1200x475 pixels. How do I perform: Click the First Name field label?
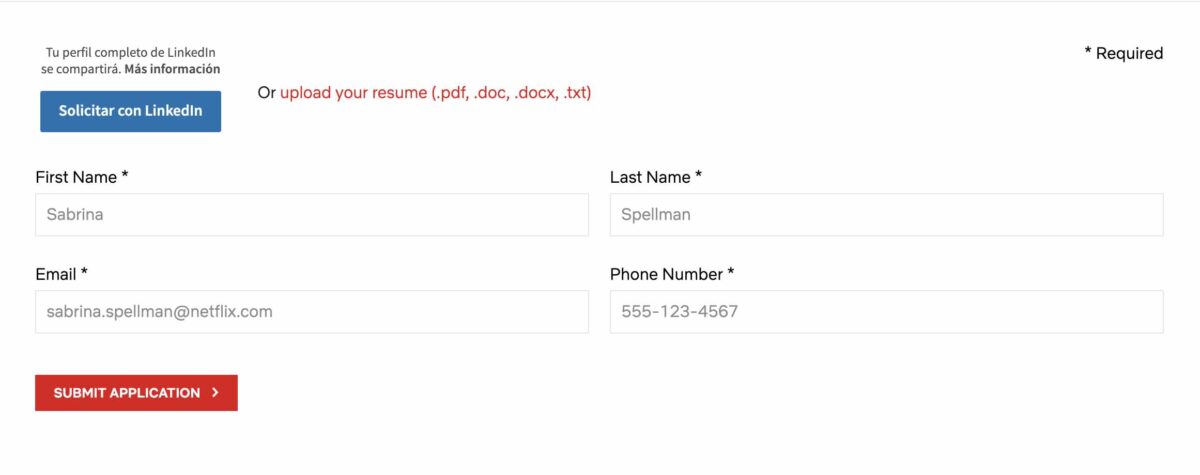click(x=76, y=177)
